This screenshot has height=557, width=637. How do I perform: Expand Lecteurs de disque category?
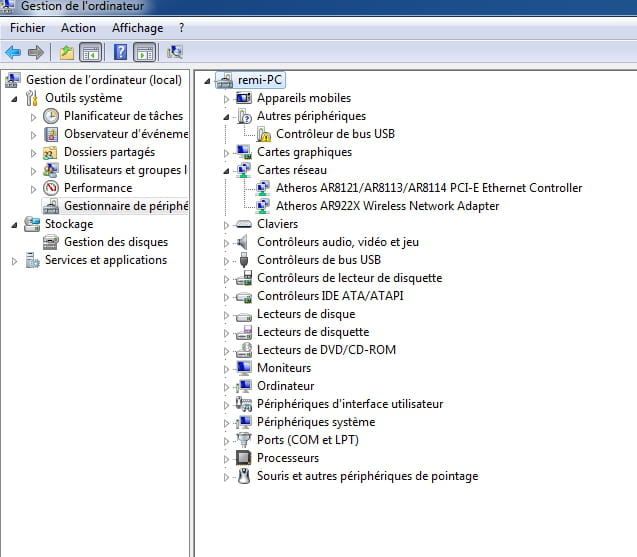tap(226, 315)
